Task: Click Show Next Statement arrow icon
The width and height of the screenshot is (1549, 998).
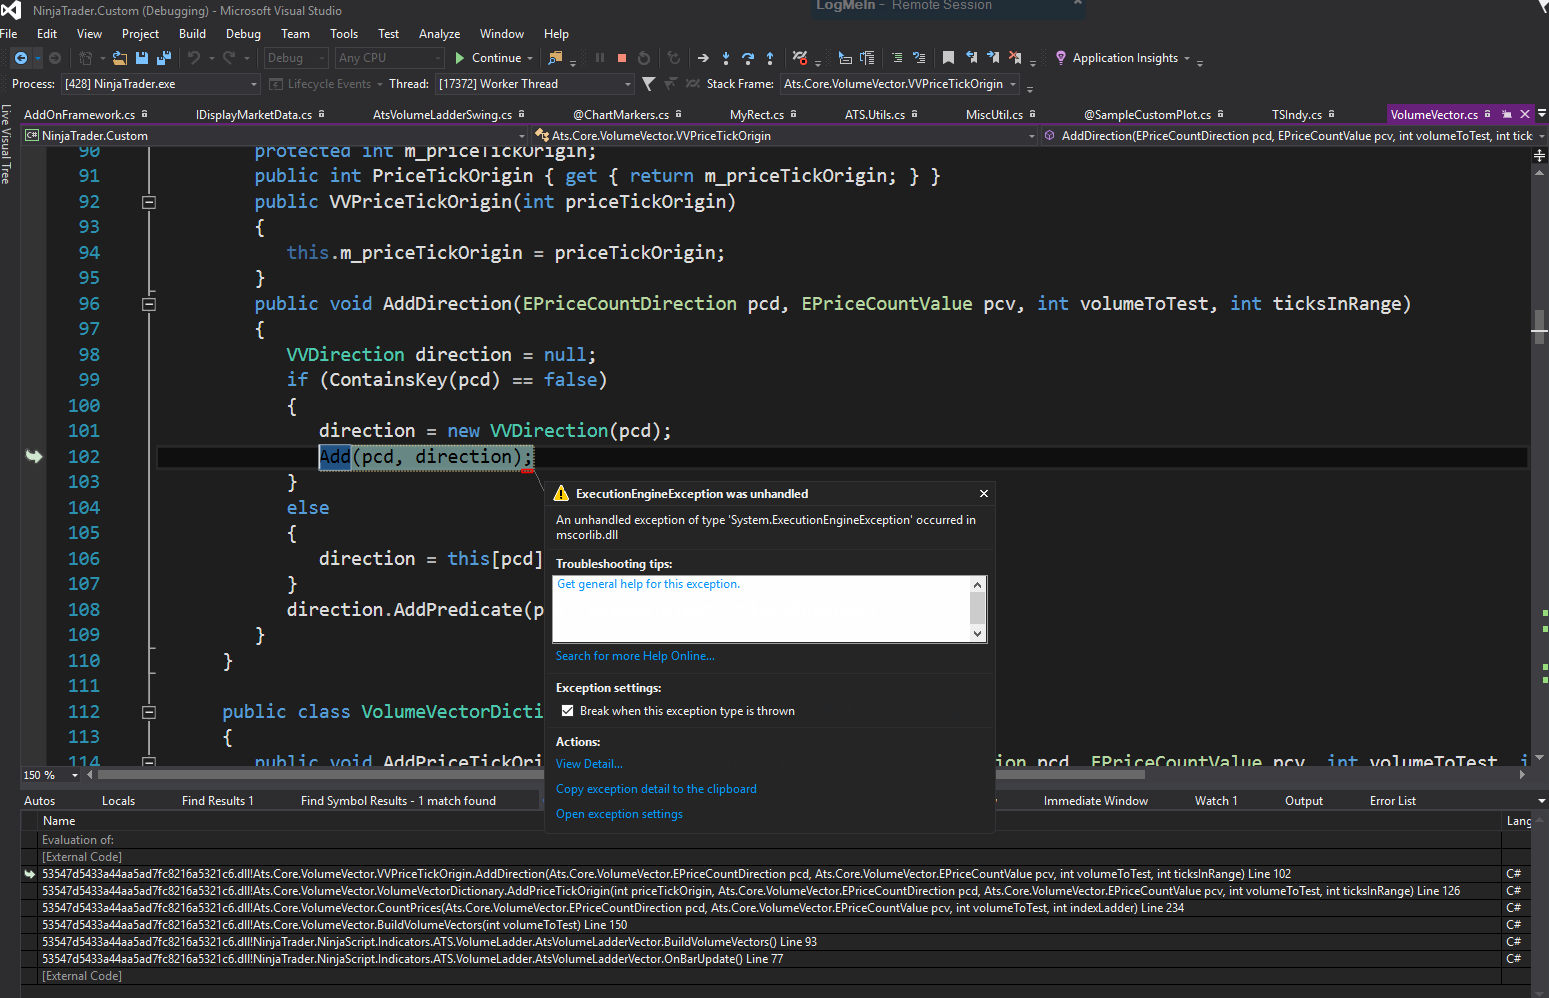Action: point(703,58)
